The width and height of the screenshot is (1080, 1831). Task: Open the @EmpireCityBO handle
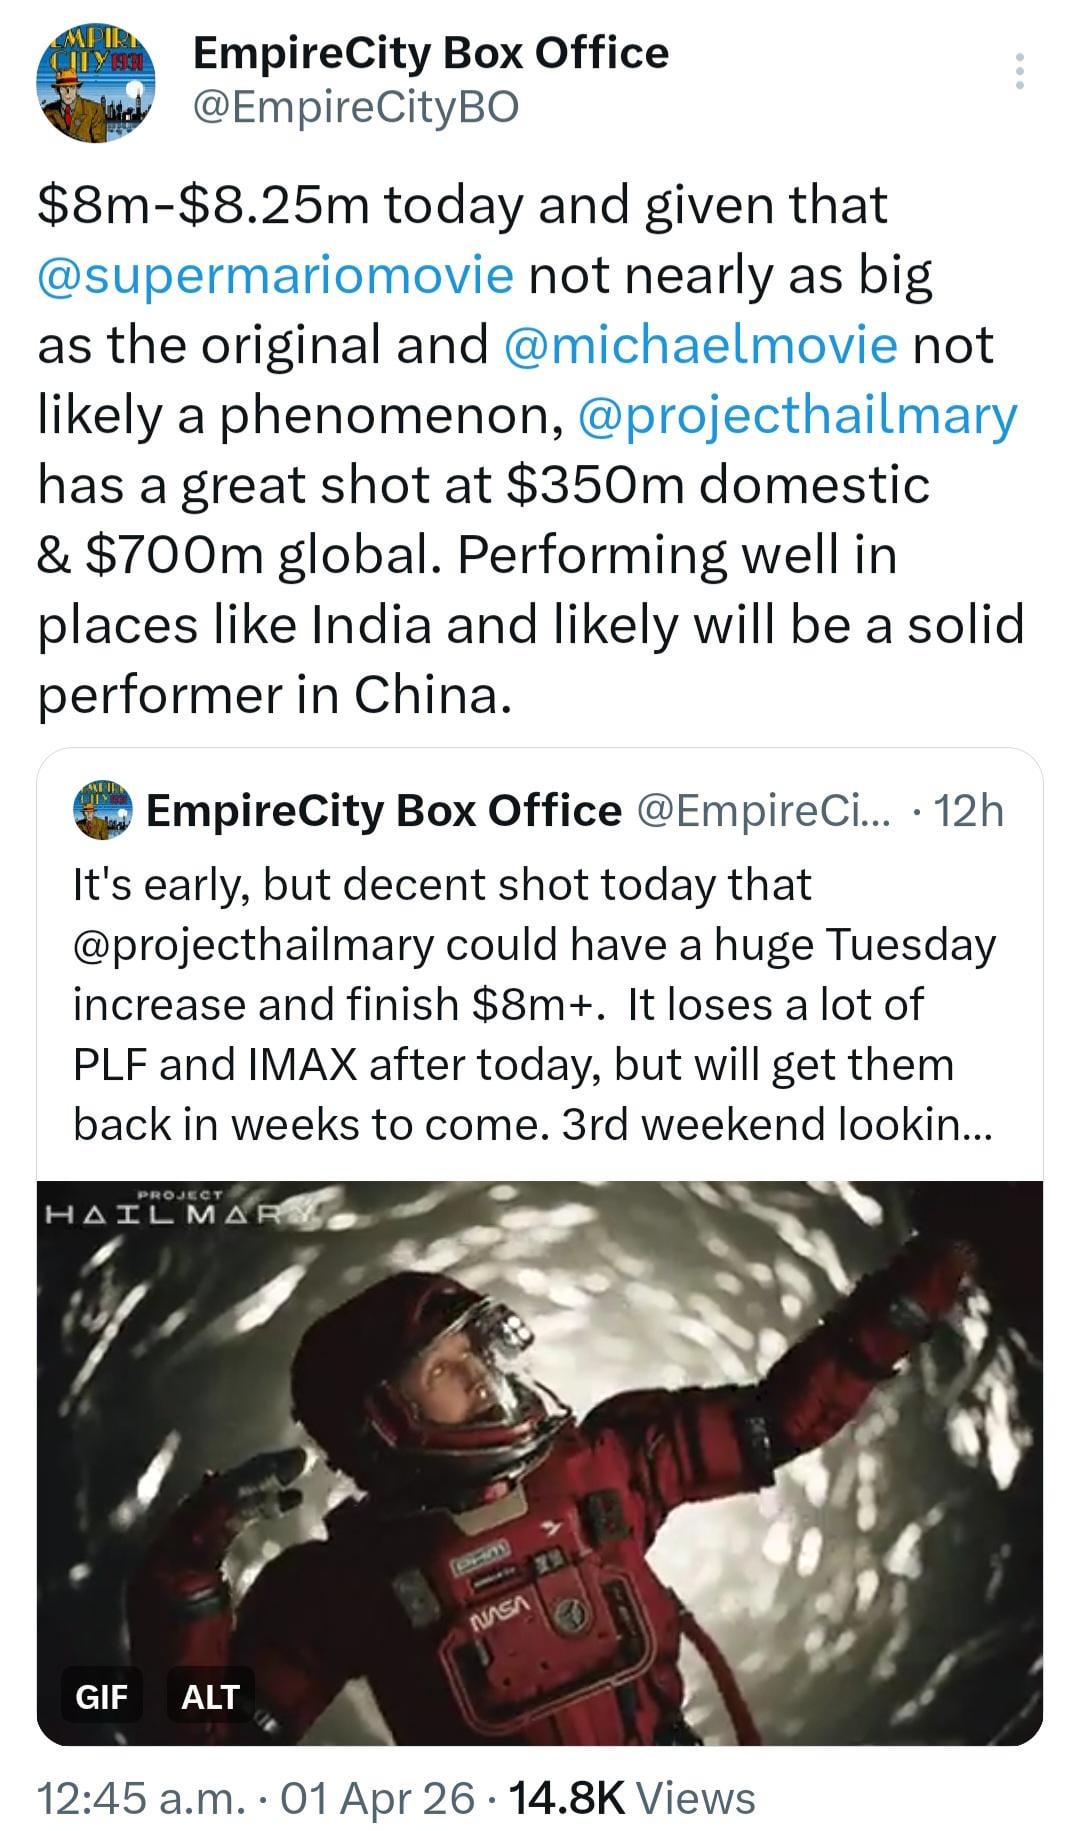355,107
